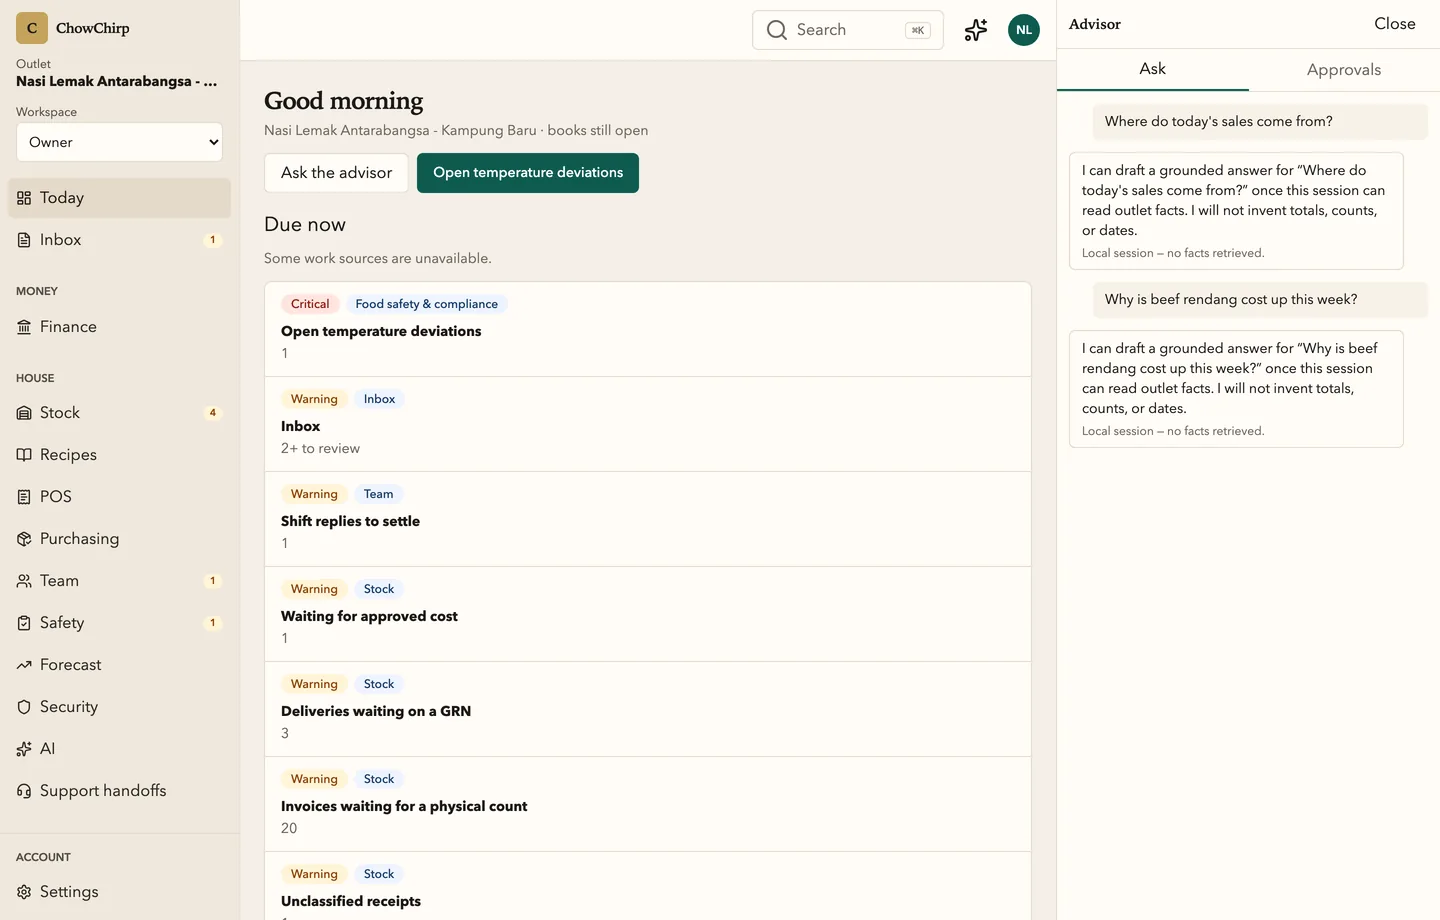Image resolution: width=1440 pixels, height=920 pixels.
Task: Switch to the Ask tab in Advisor
Action: pos(1153,69)
